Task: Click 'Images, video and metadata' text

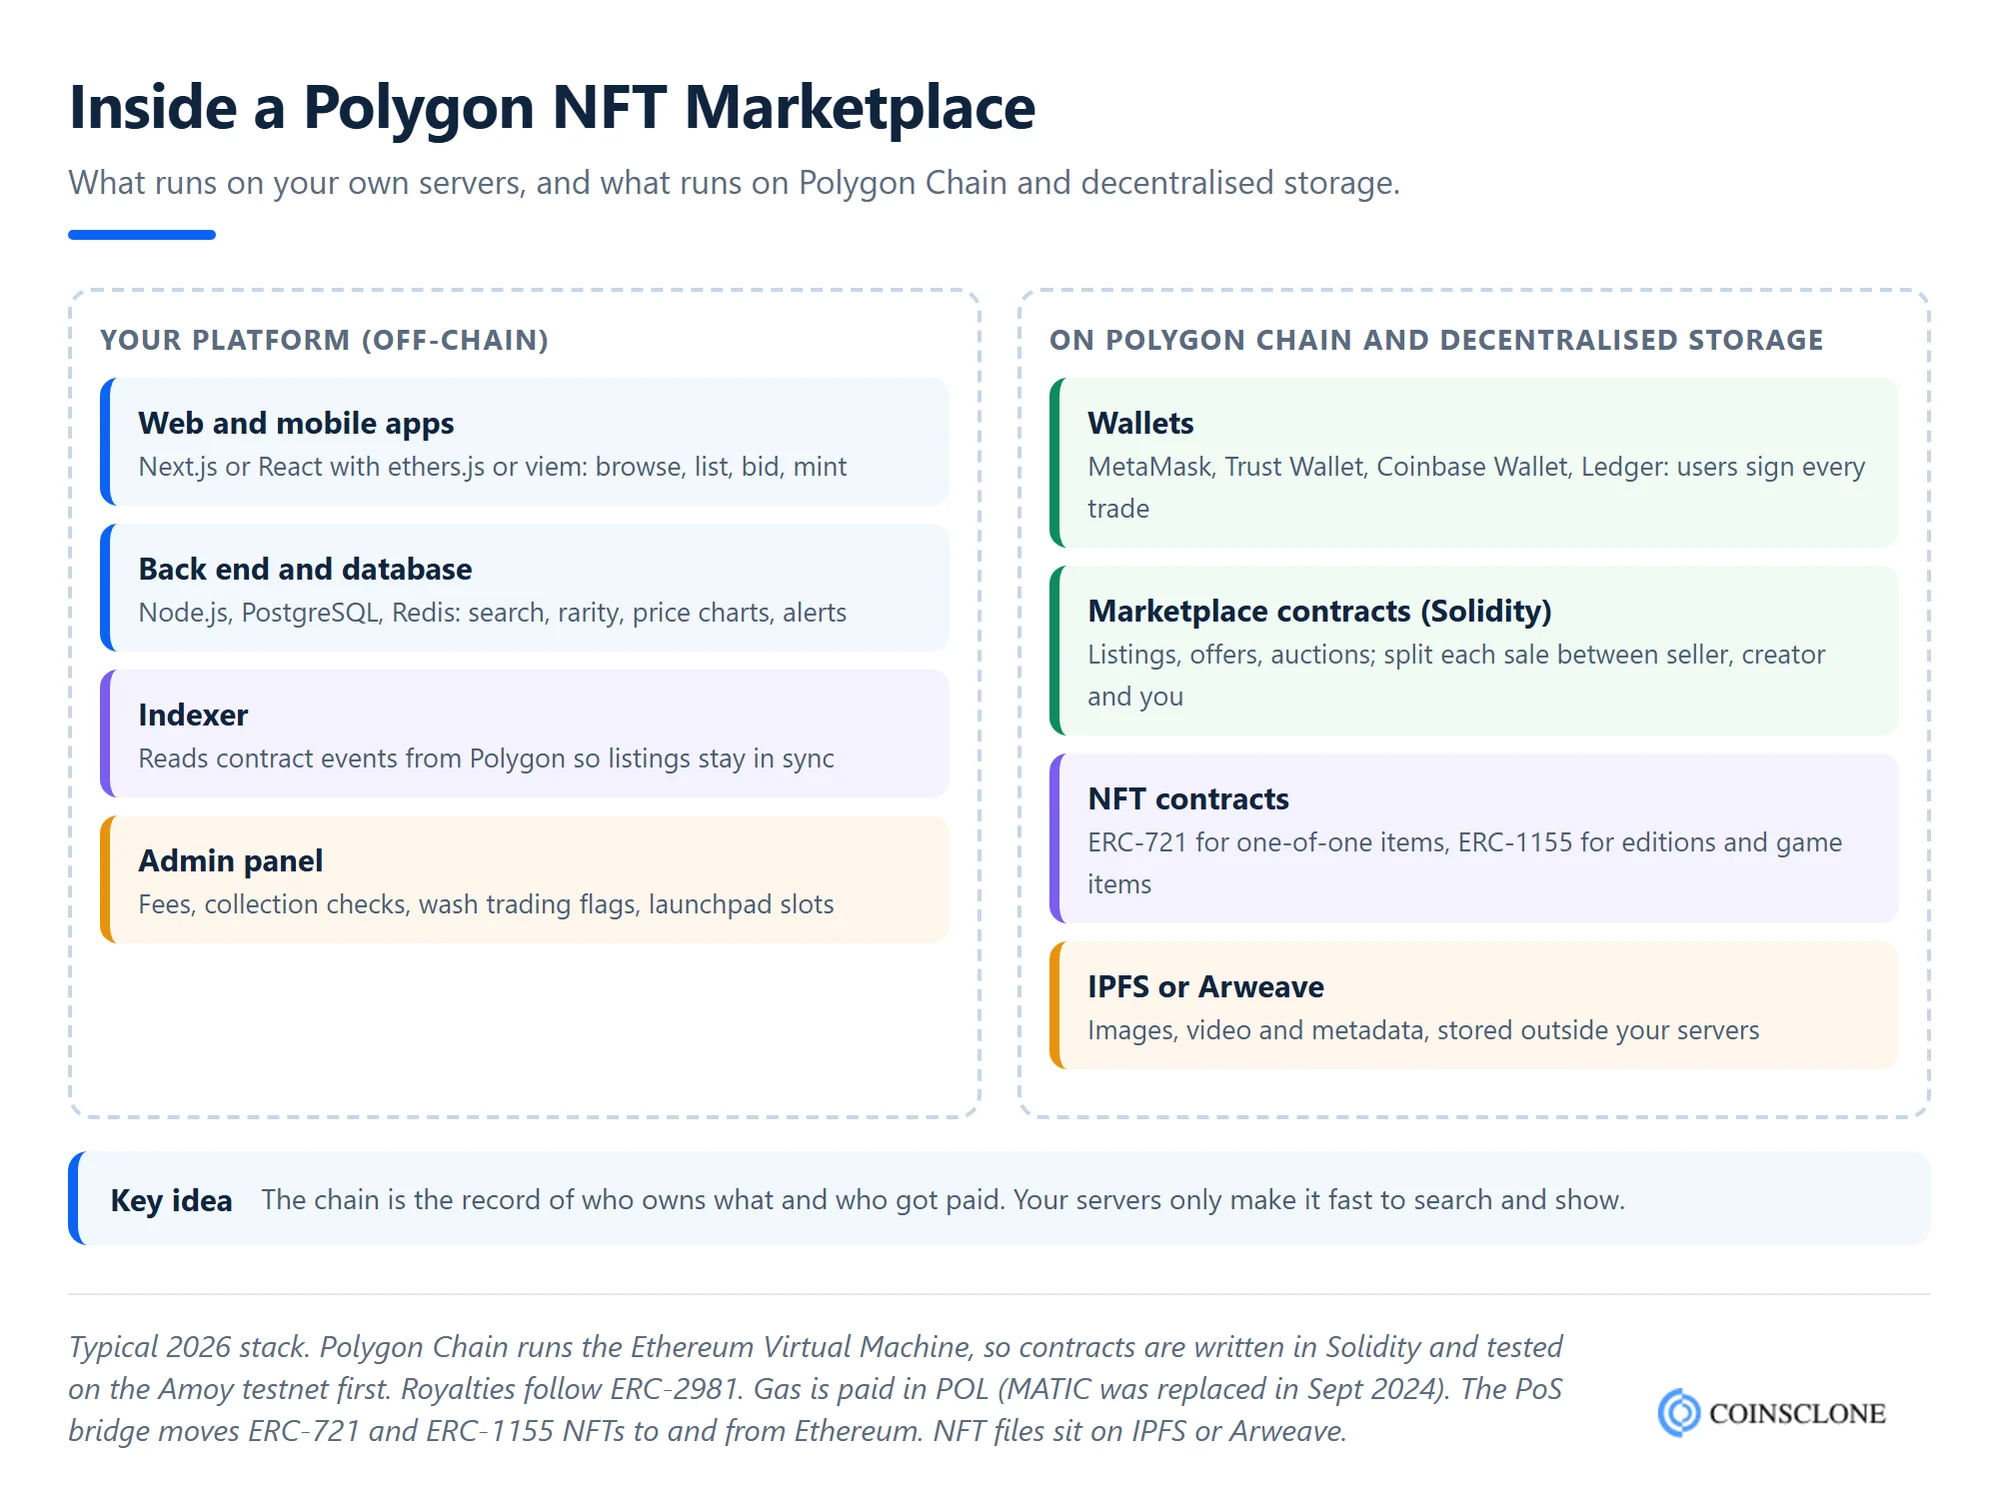Action: click(x=1423, y=1031)
